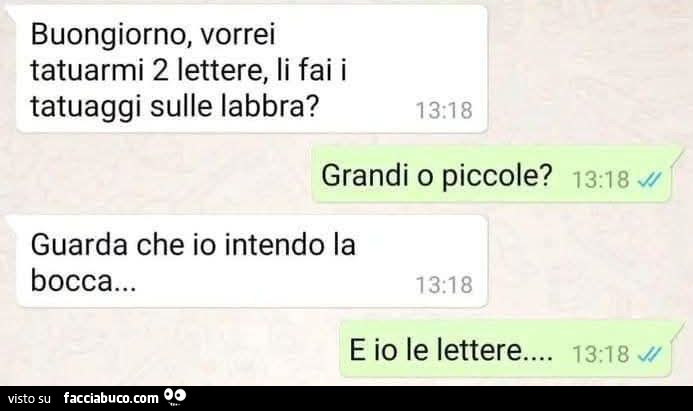Image resolution: width=693 pixels, height=411 pixels.
Task: Click the green bubble tail of 'Grandi o piccole?'
Action: pyautogui.click(x=677, y=159)
